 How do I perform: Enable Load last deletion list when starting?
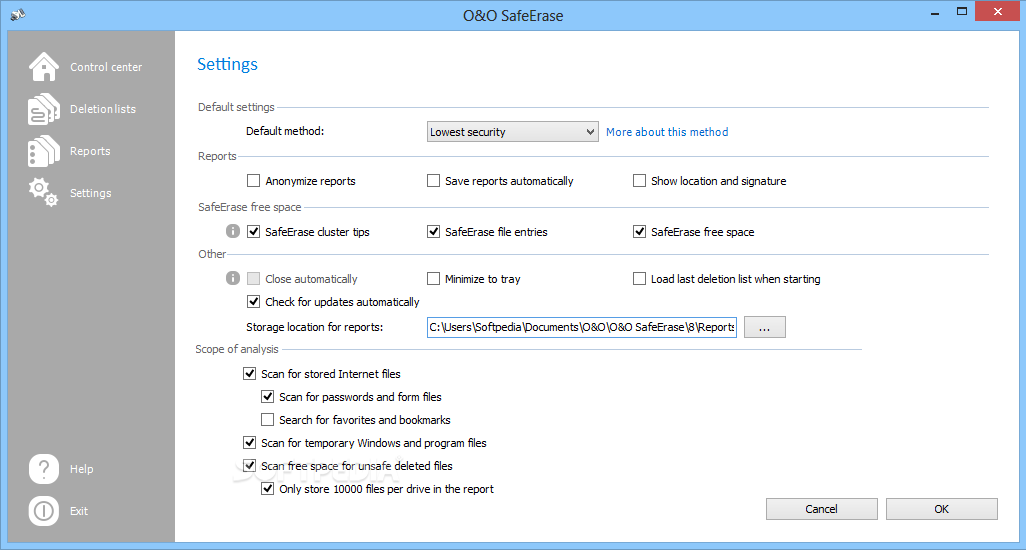(639, 279)
